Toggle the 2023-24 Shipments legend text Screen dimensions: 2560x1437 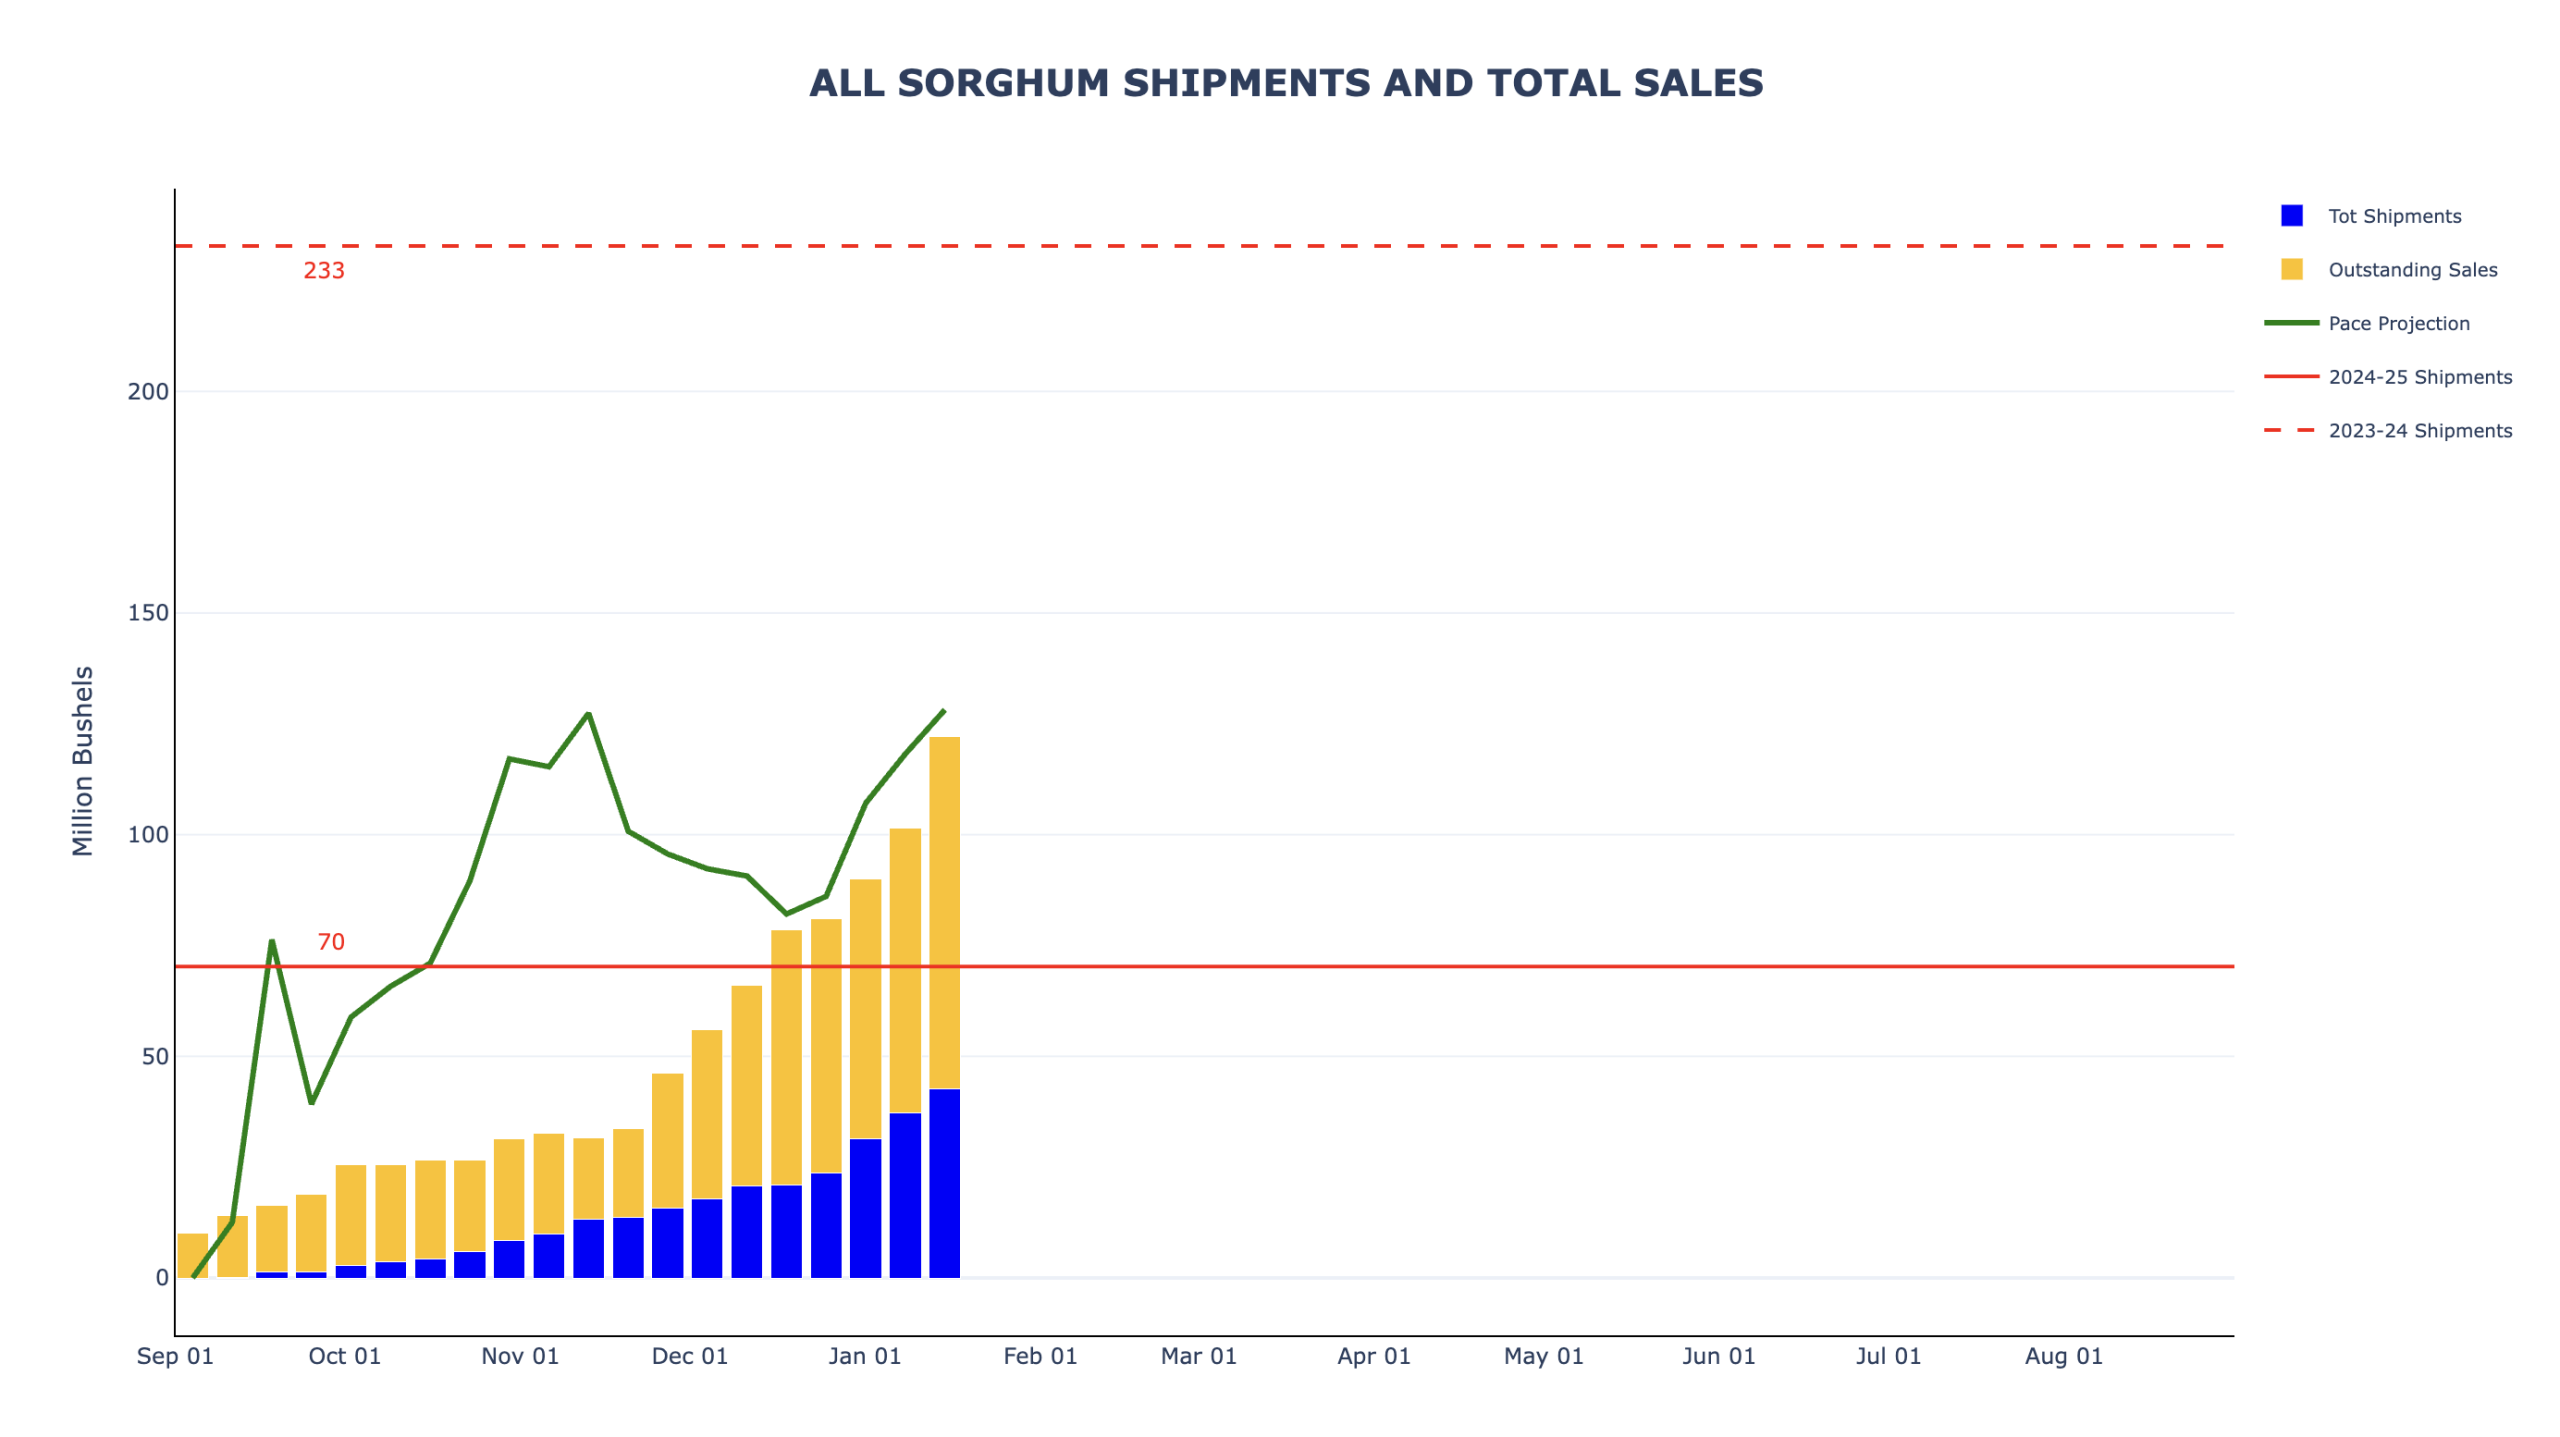click(x=2419, y=431)
